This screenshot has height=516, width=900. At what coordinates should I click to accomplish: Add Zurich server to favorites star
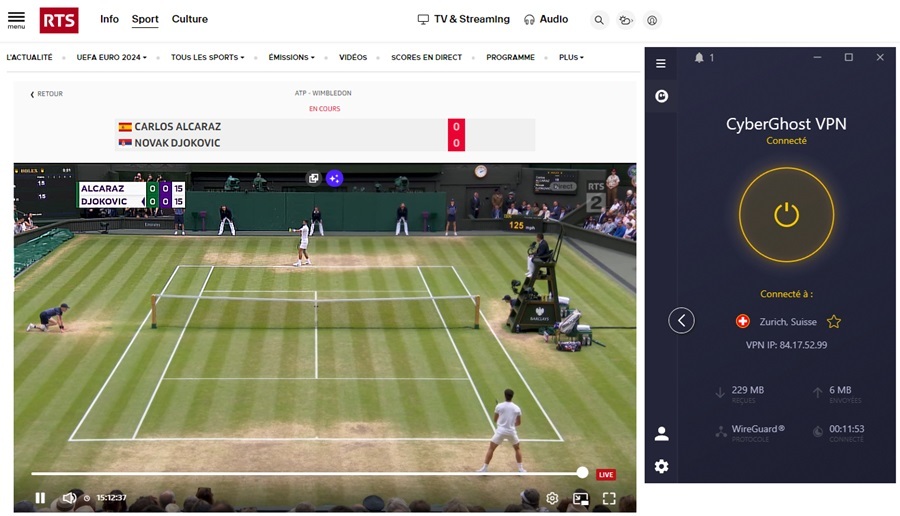834,321
